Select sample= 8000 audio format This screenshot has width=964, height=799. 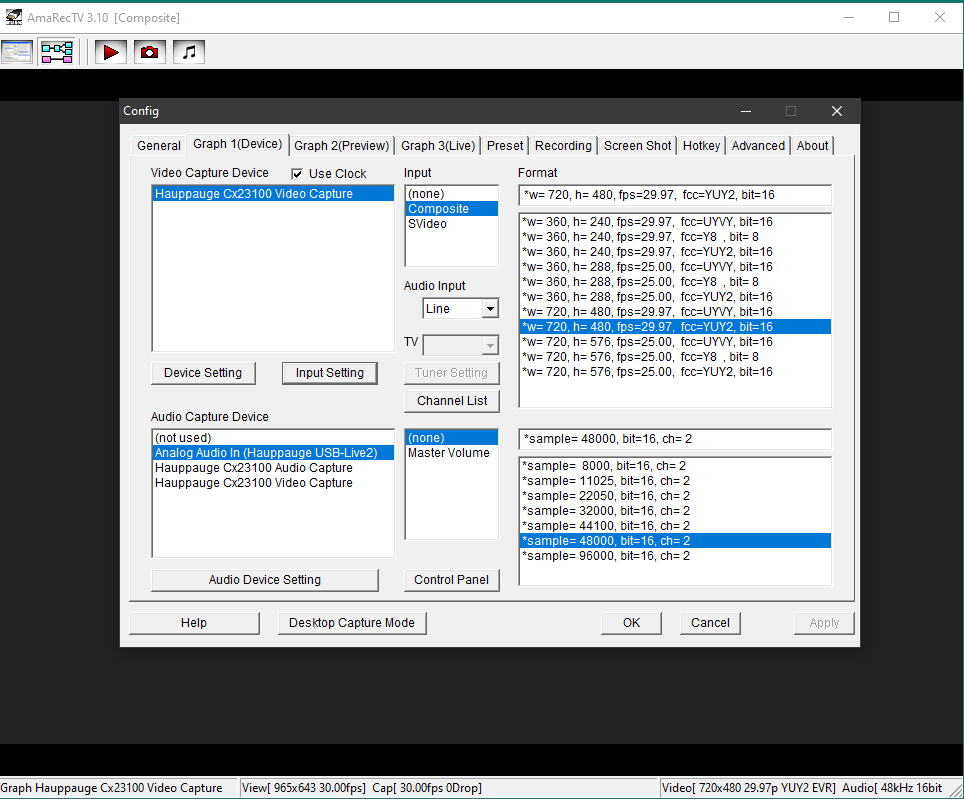point(675,466)
